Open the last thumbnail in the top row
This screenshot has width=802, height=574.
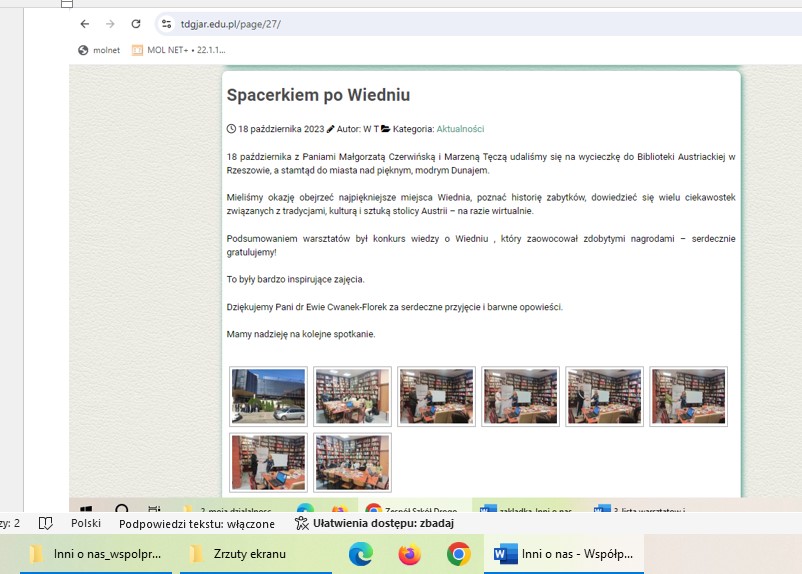[688, 396]
